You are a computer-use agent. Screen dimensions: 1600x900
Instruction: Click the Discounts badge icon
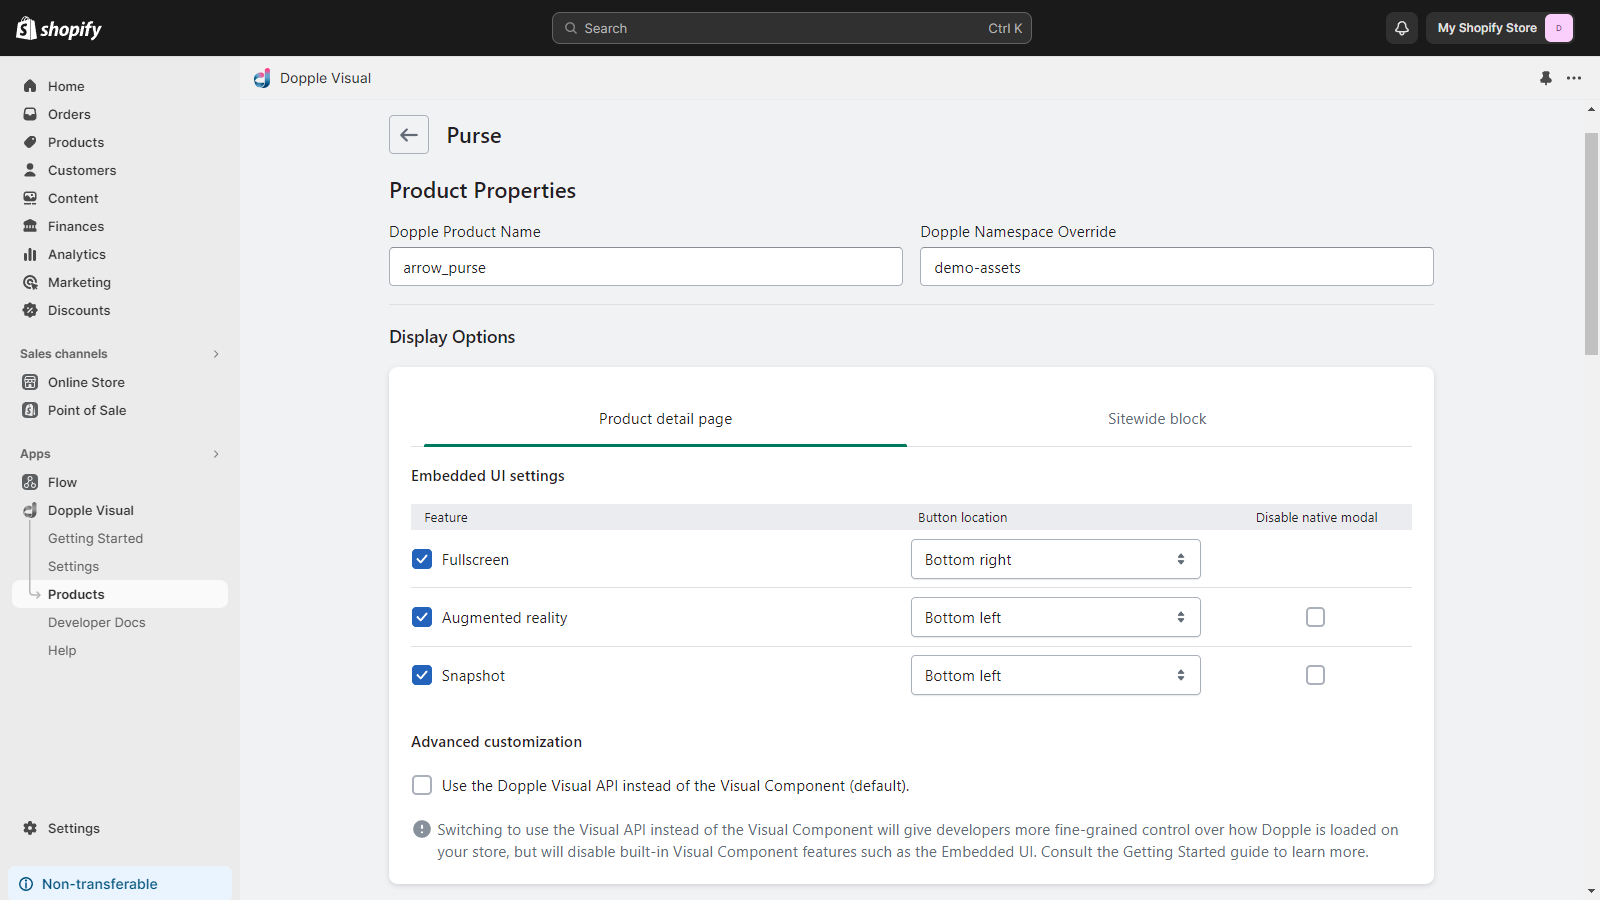(30, 310)
